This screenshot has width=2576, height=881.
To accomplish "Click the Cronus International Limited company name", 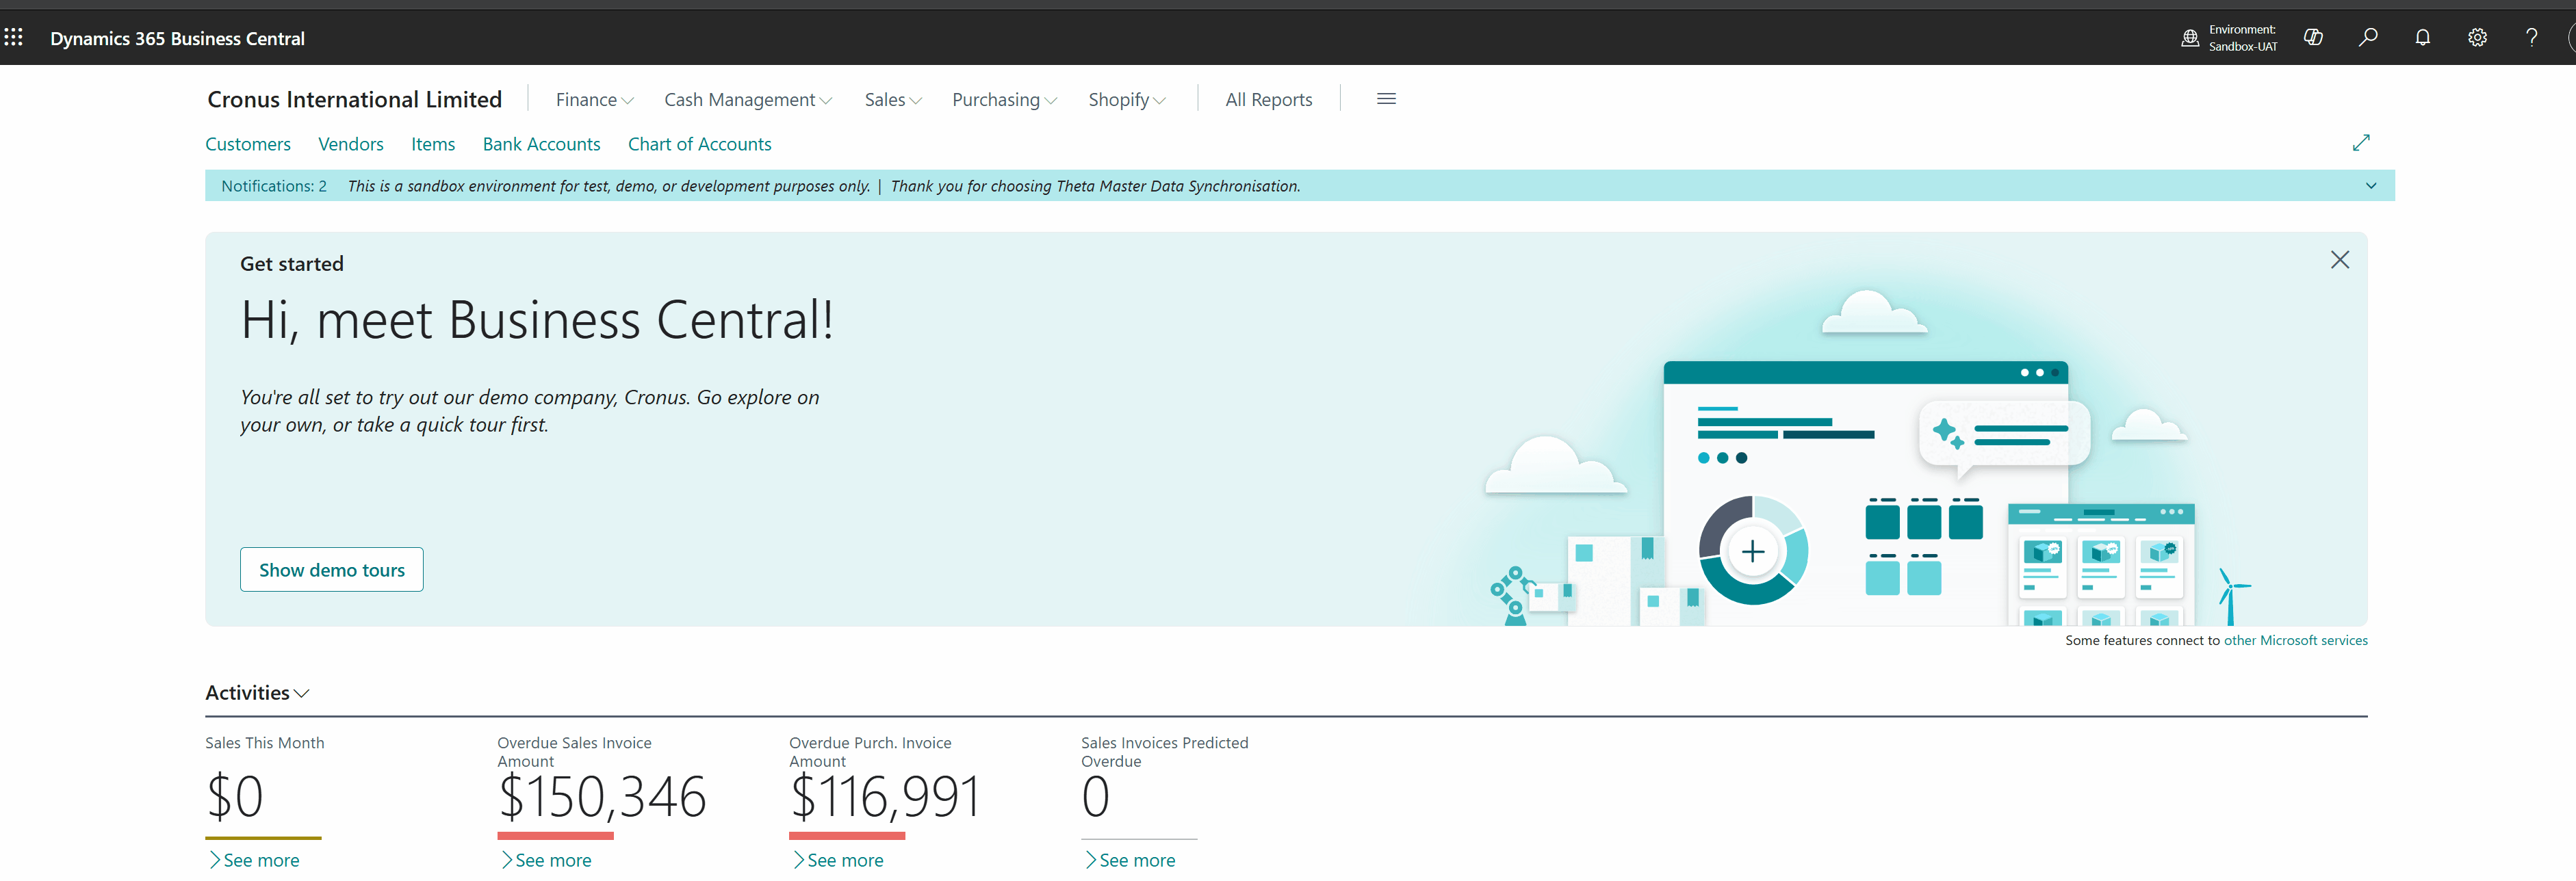I will pyautogui.click(x=354, y=100).
